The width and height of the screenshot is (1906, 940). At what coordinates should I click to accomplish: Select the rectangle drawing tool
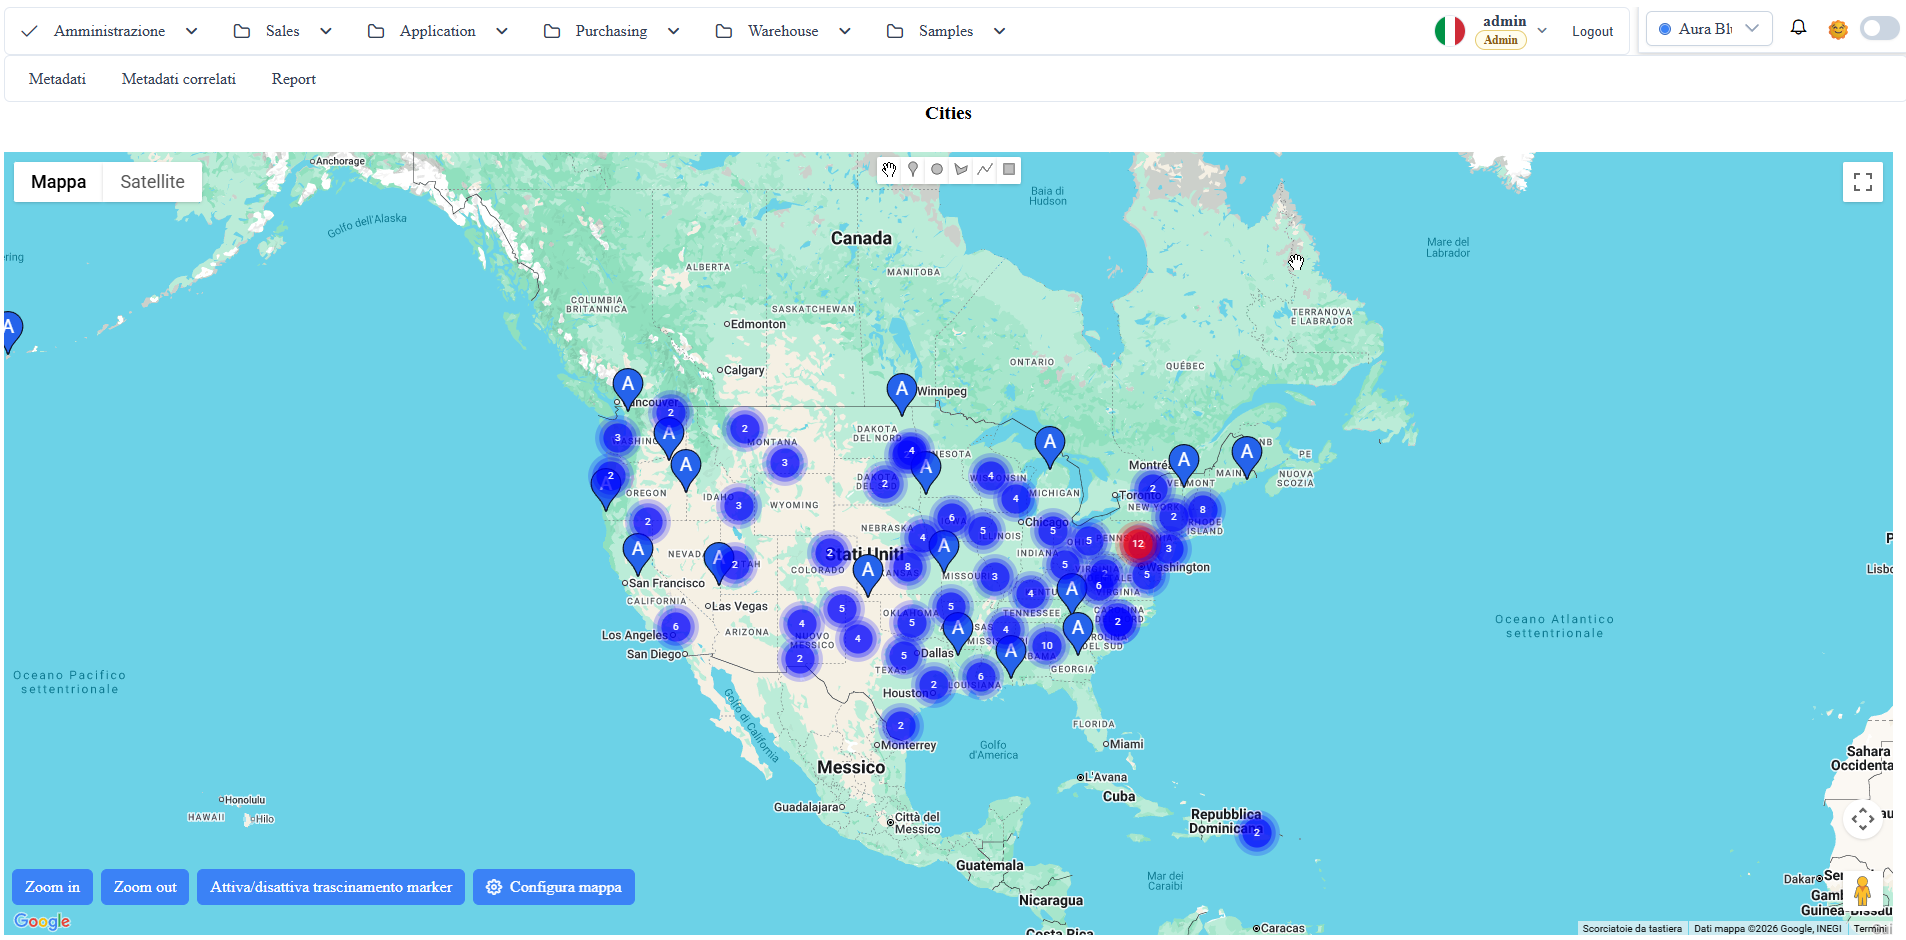(1009, 170)
